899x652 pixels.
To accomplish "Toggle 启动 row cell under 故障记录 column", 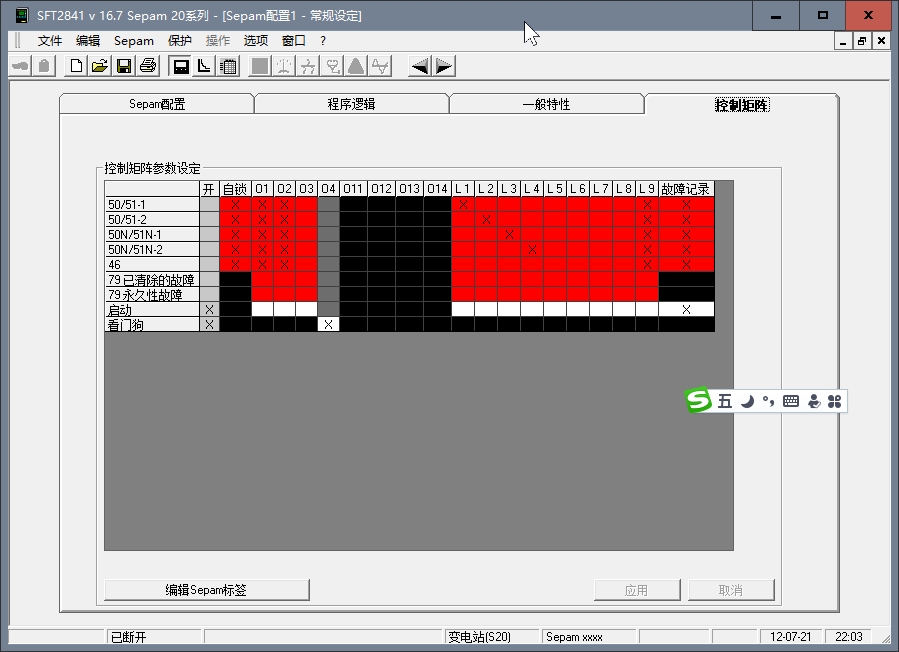I will coord(686,309).
